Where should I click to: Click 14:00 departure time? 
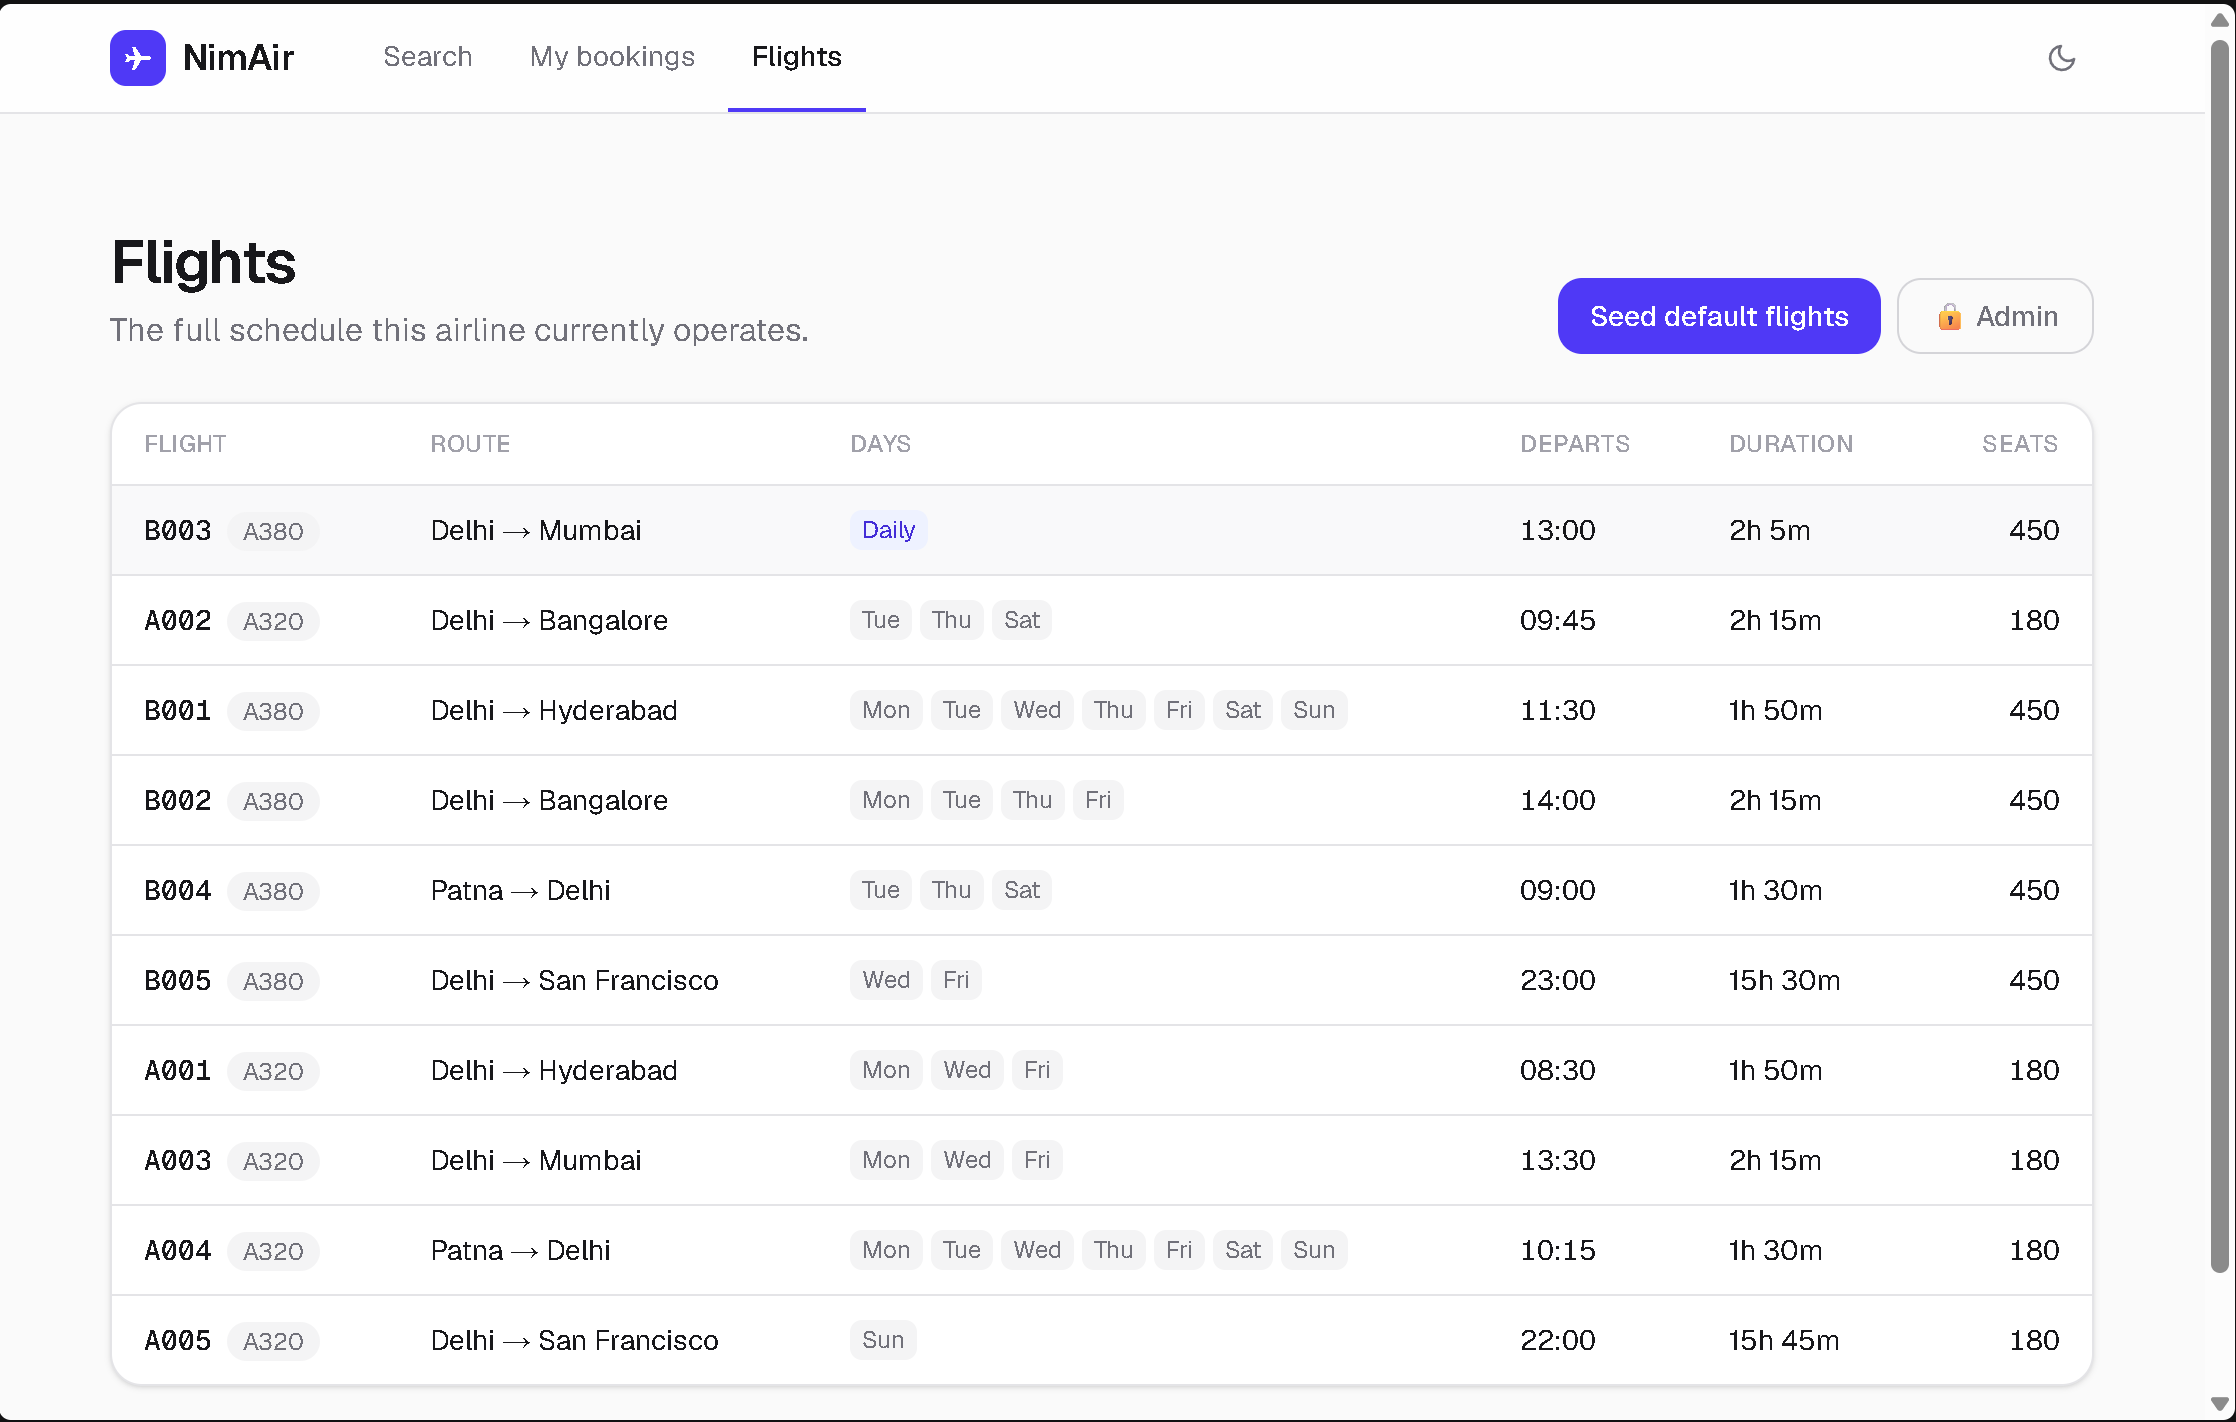(1557, 800)
